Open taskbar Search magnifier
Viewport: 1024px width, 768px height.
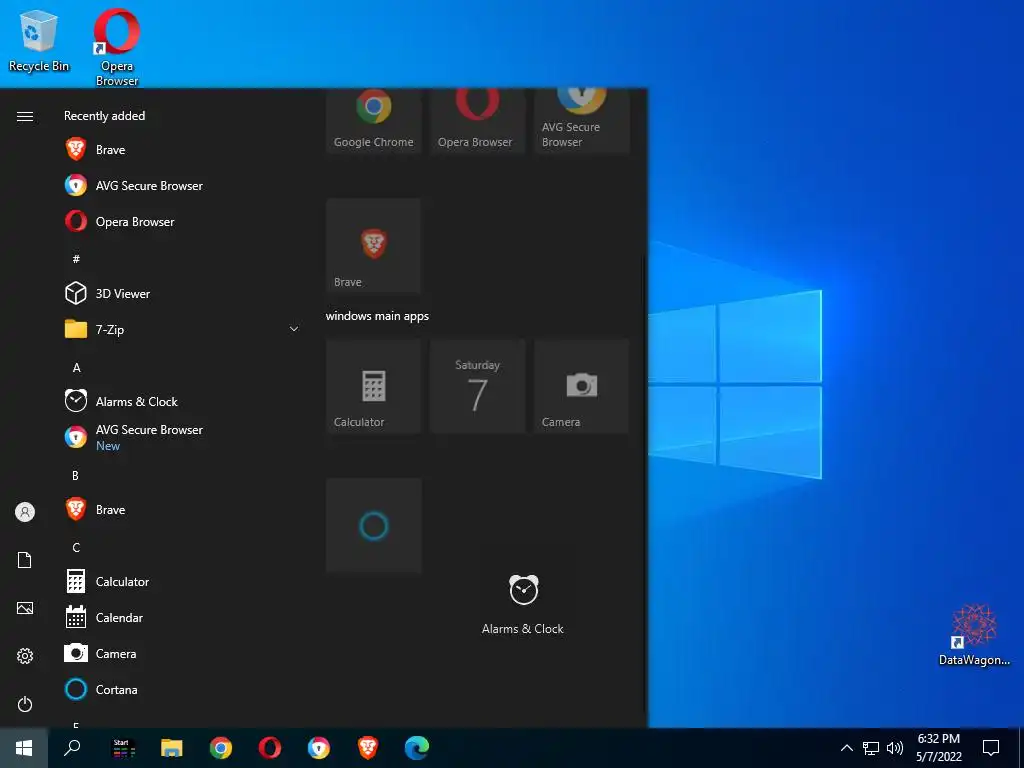point(72,748)
